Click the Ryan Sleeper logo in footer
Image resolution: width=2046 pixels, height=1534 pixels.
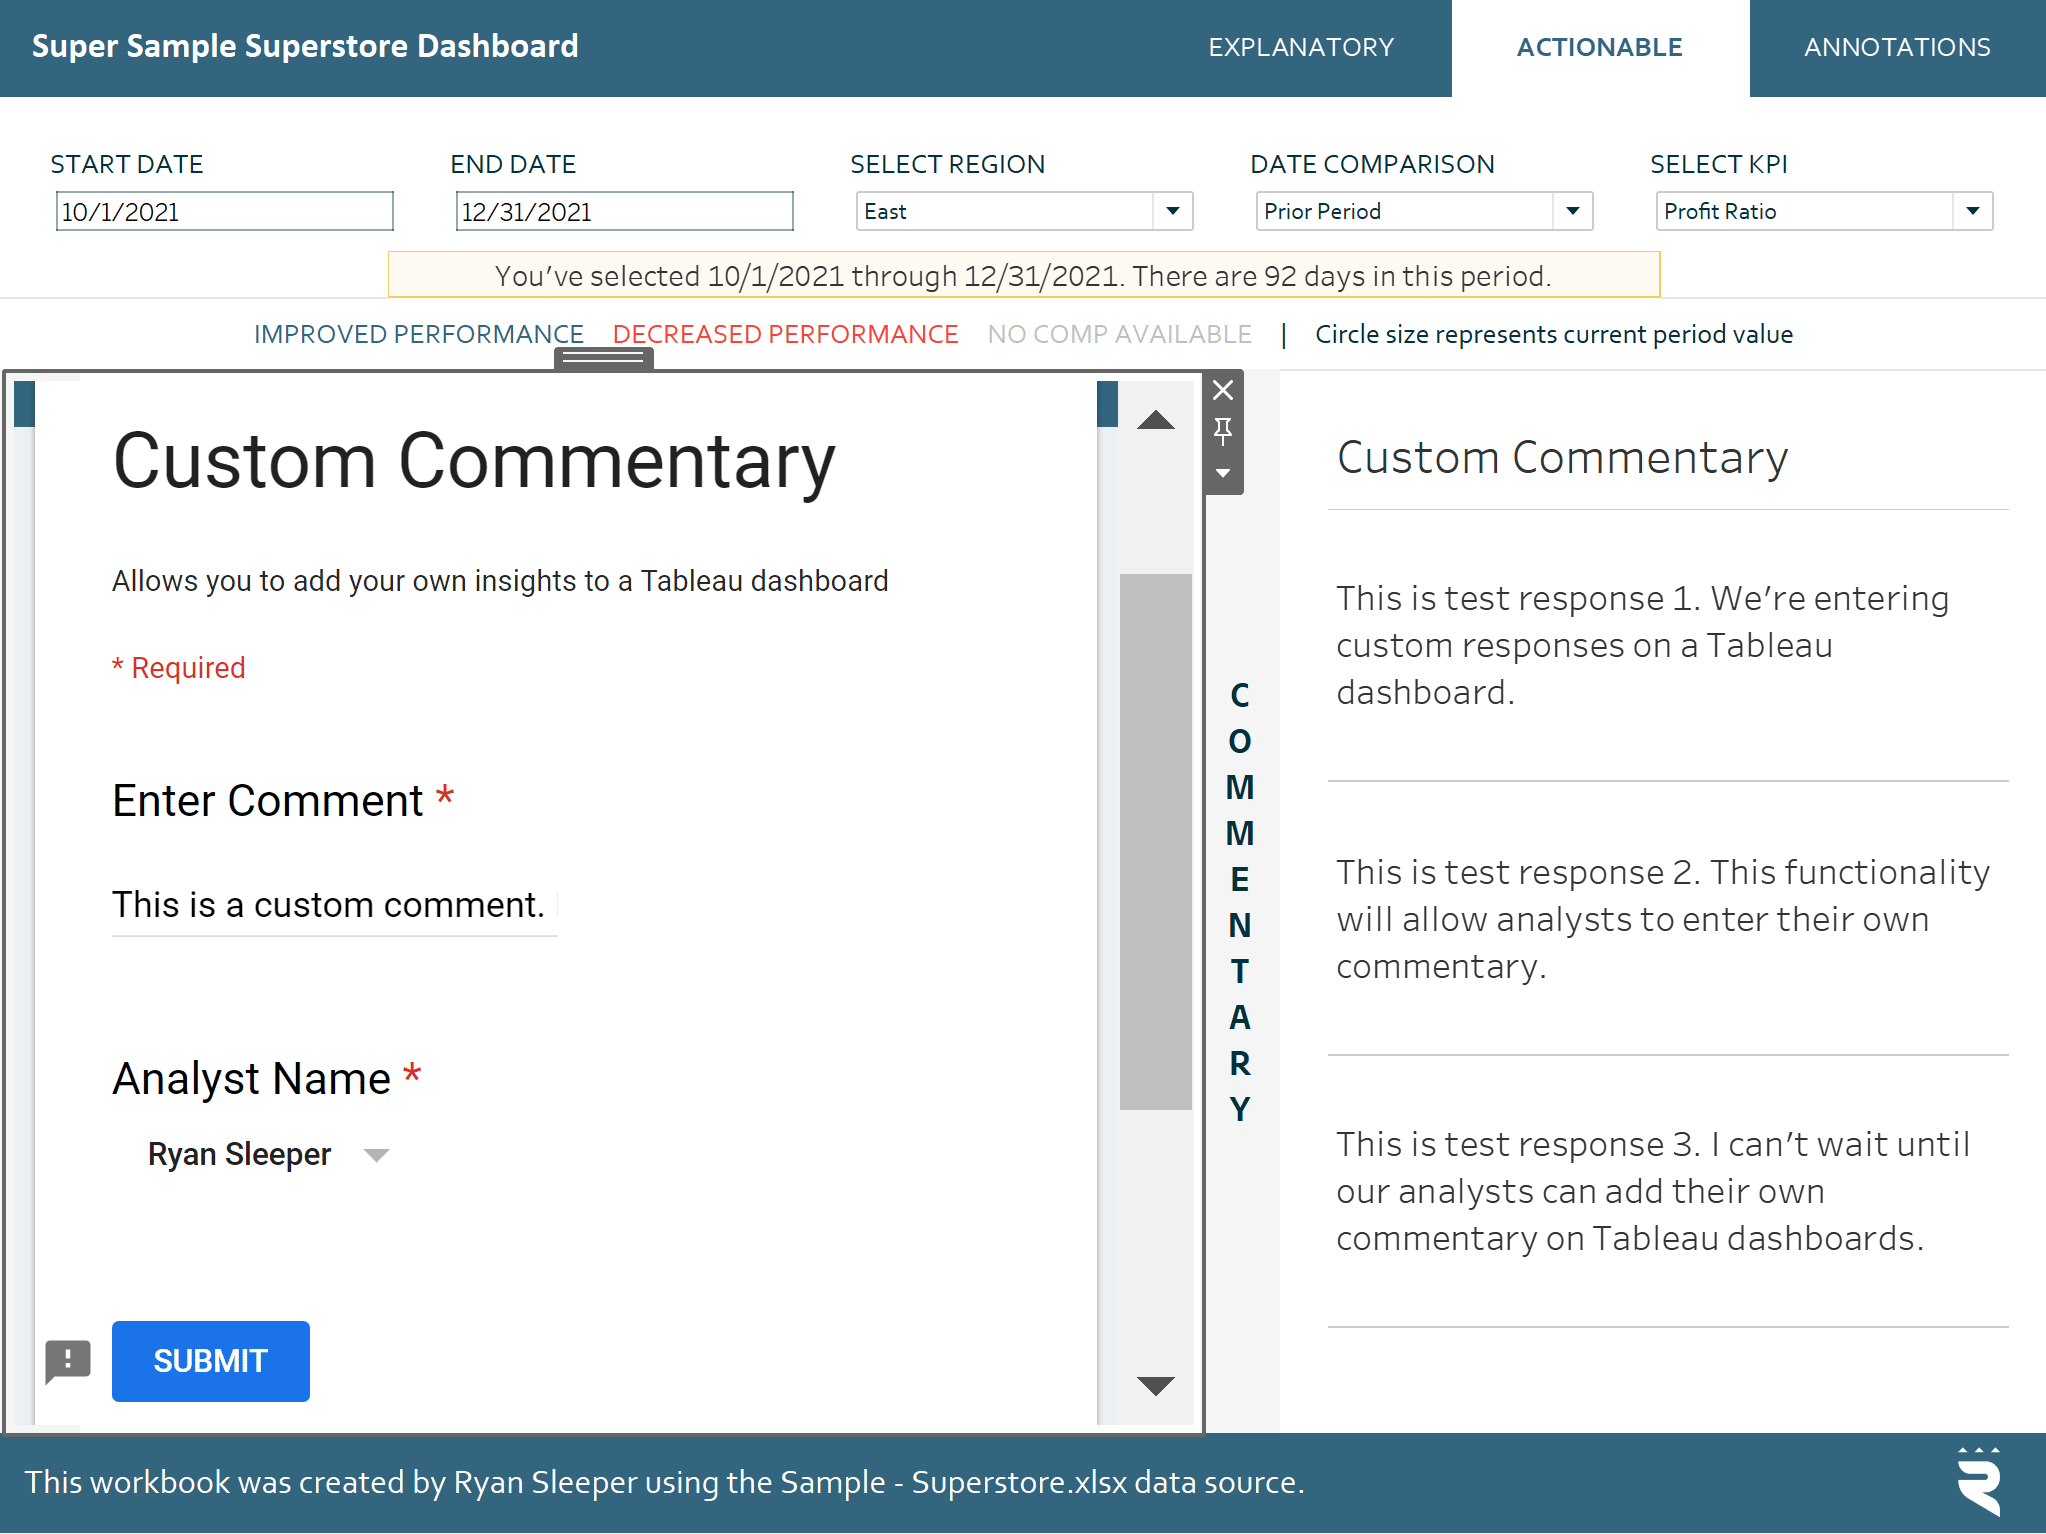[1979, 1482]
